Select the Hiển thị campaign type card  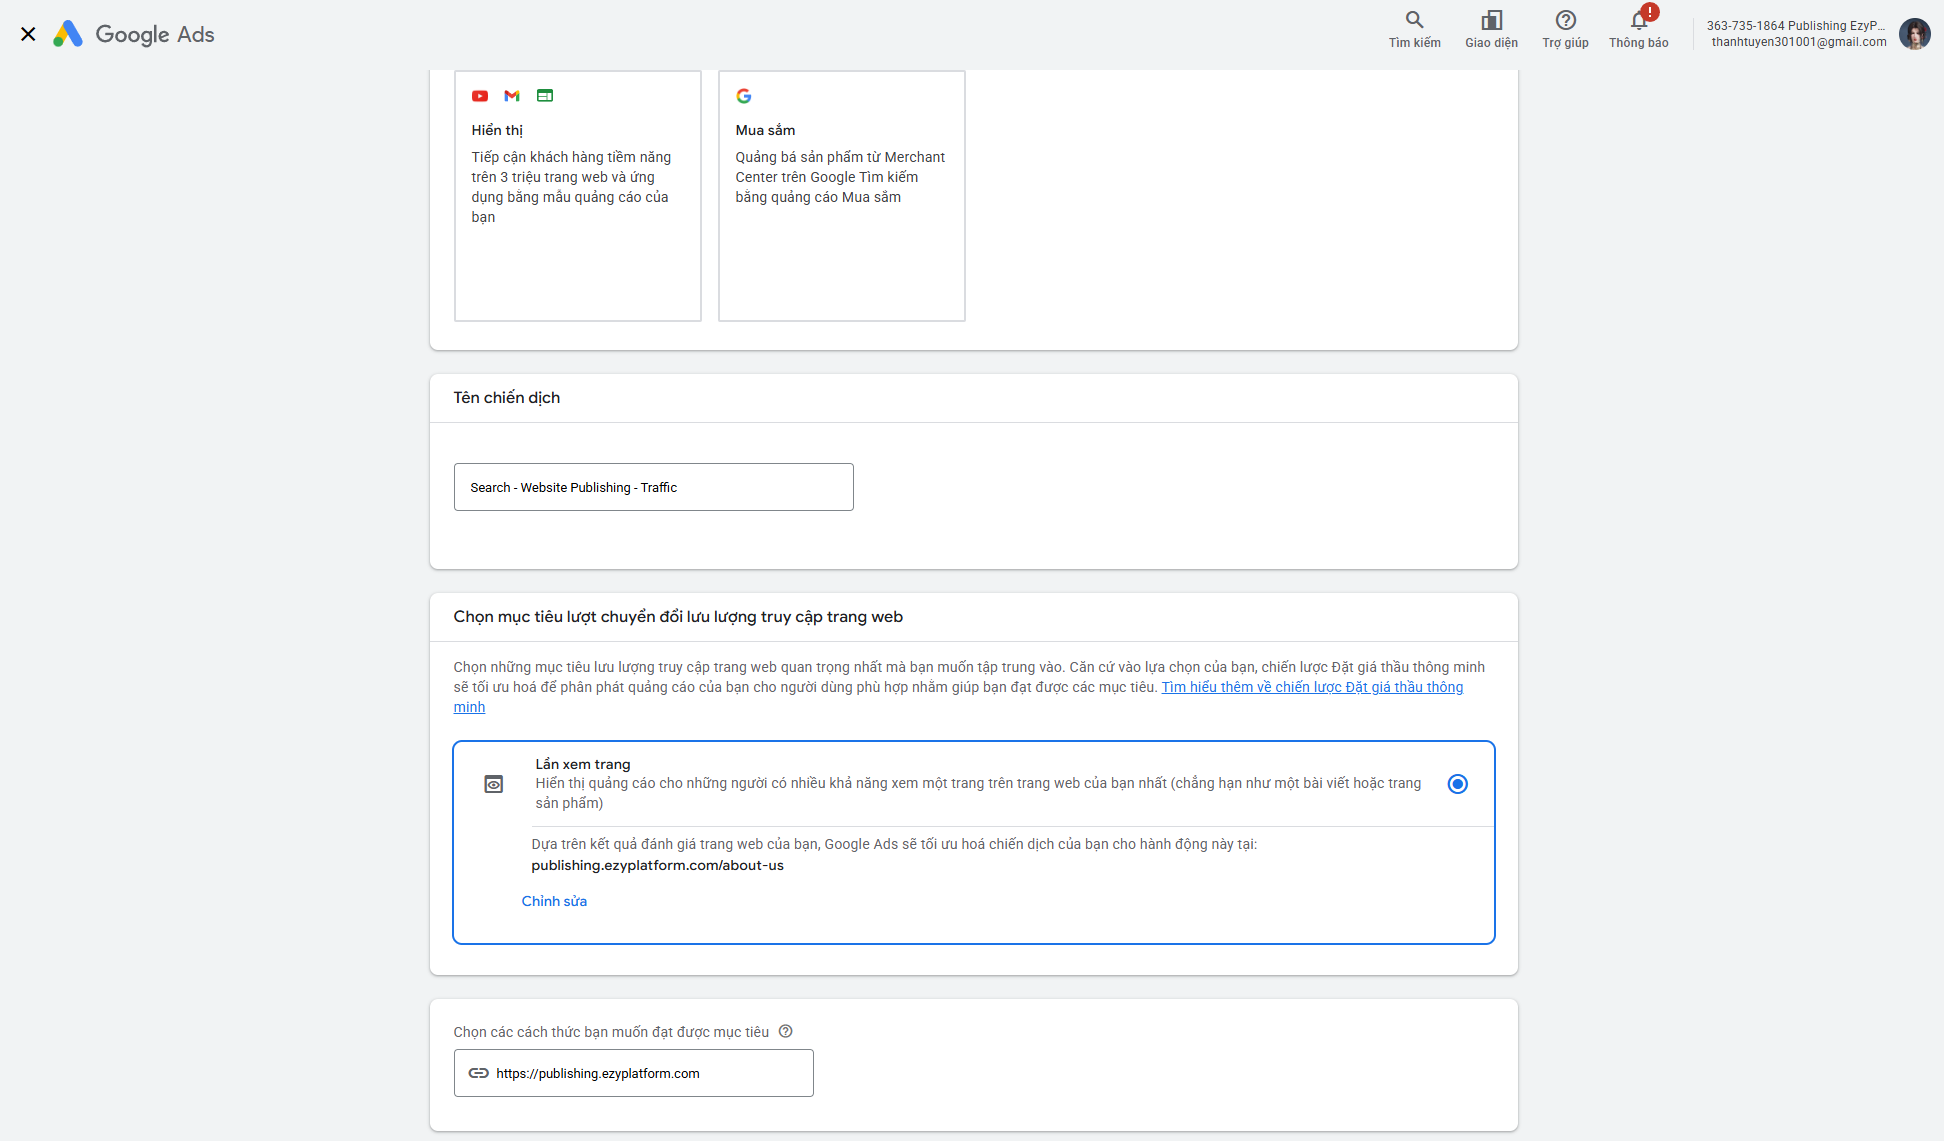pyautogui.click(x=578, y=196)
